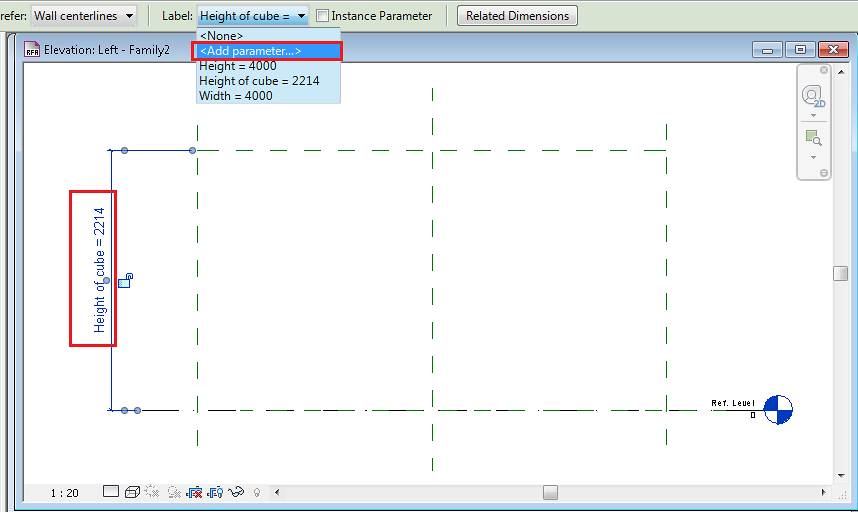Click vertical scrollbar down arrow
This screenshot has height=512, width=858.
click(840, 476)
